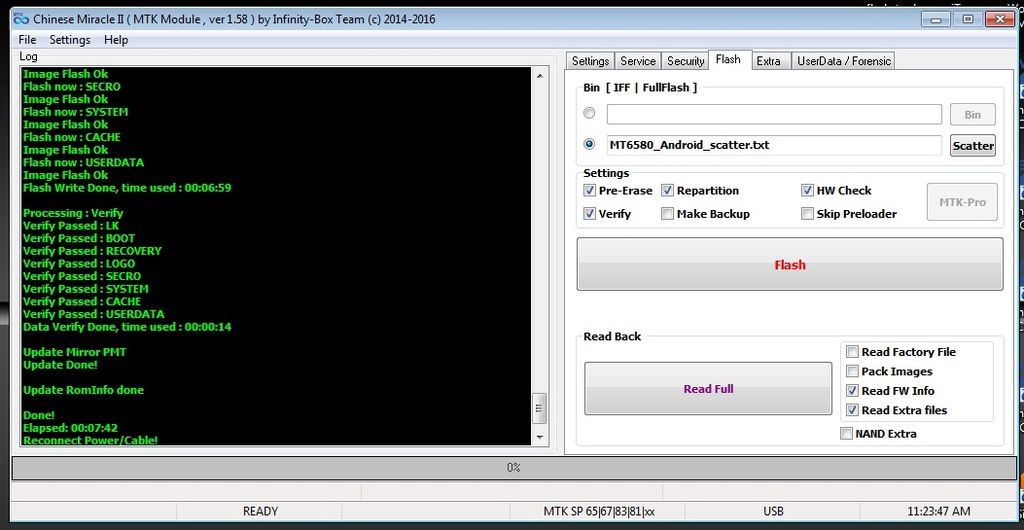Enable the NAND Extra checkbox
The image size is (1024, 530).
pos(847,434)
